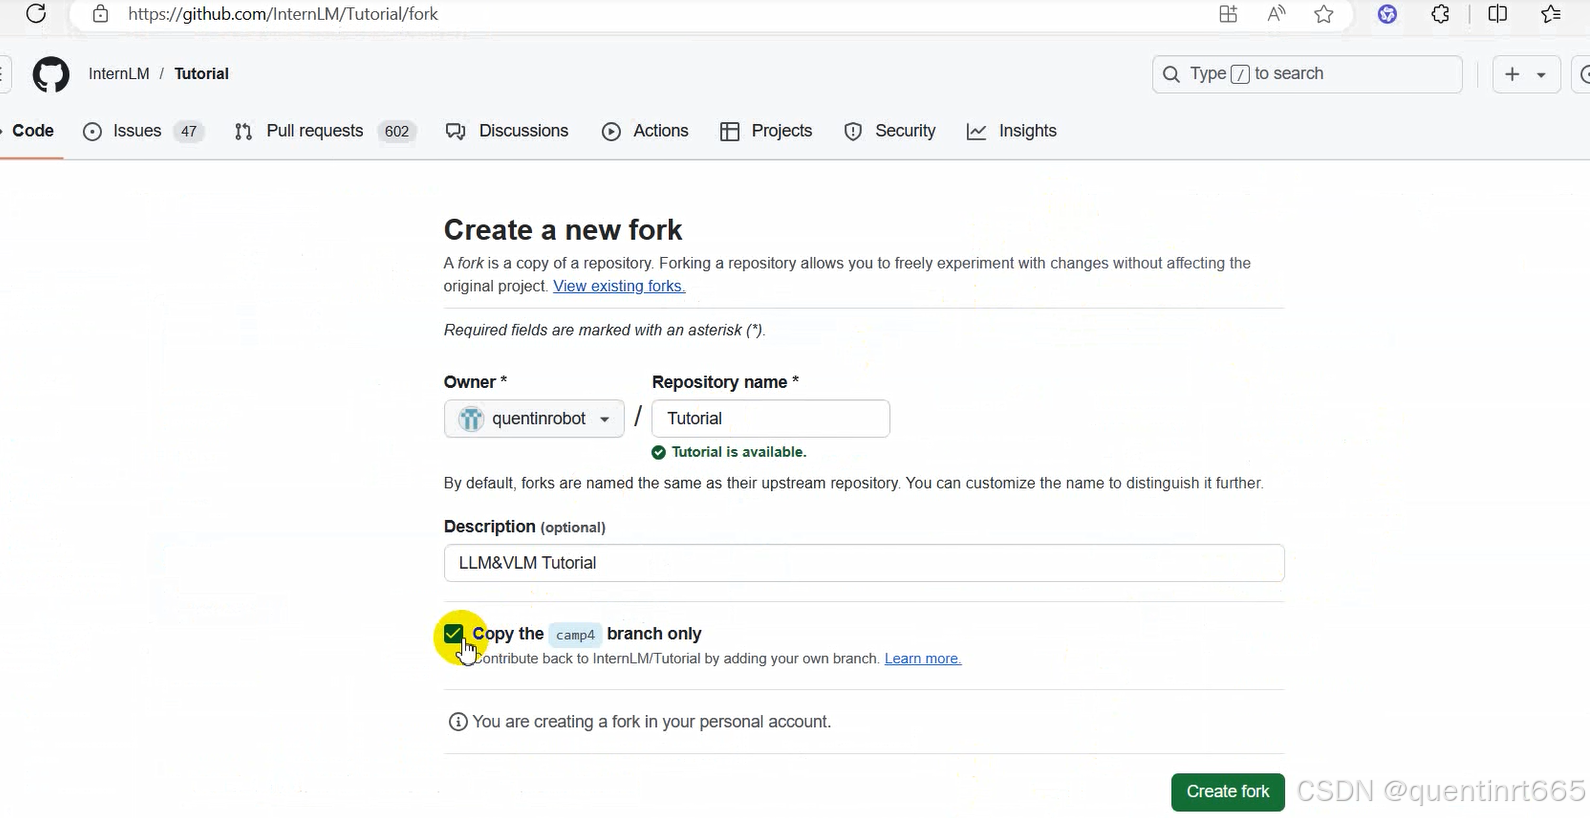Open the browser extensions puzzle icon

tap(1440, 14)
